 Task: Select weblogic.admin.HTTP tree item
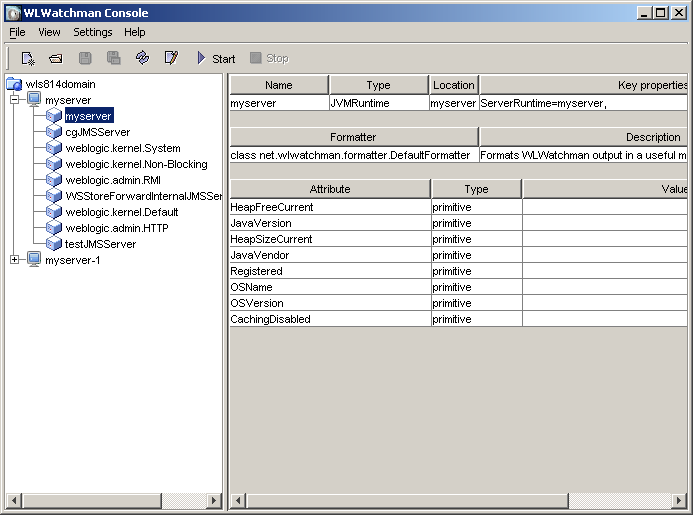pos(117,228)
